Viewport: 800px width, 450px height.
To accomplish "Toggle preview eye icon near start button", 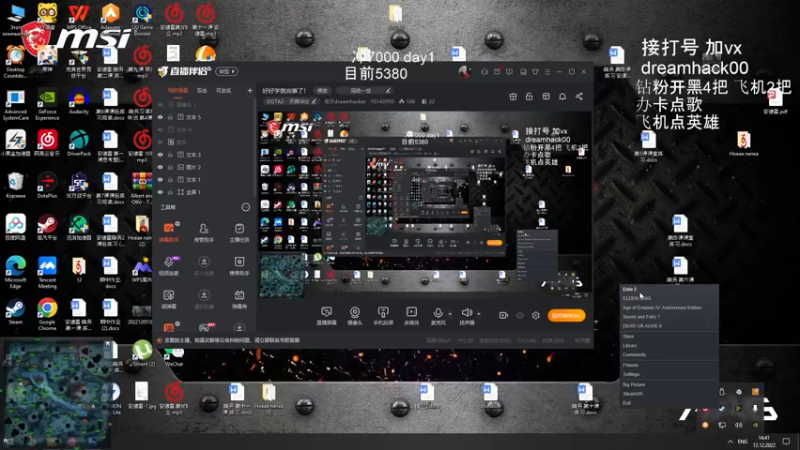I will (520, 315).
